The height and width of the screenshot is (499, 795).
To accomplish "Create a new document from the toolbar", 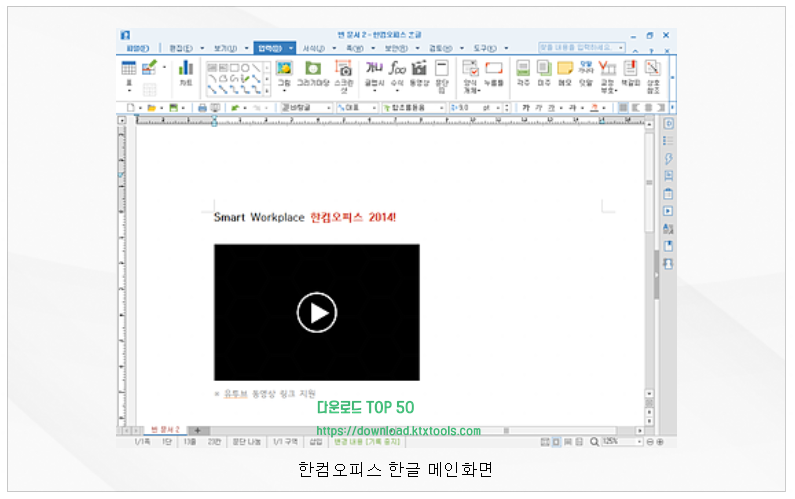I will click(131, 108).
